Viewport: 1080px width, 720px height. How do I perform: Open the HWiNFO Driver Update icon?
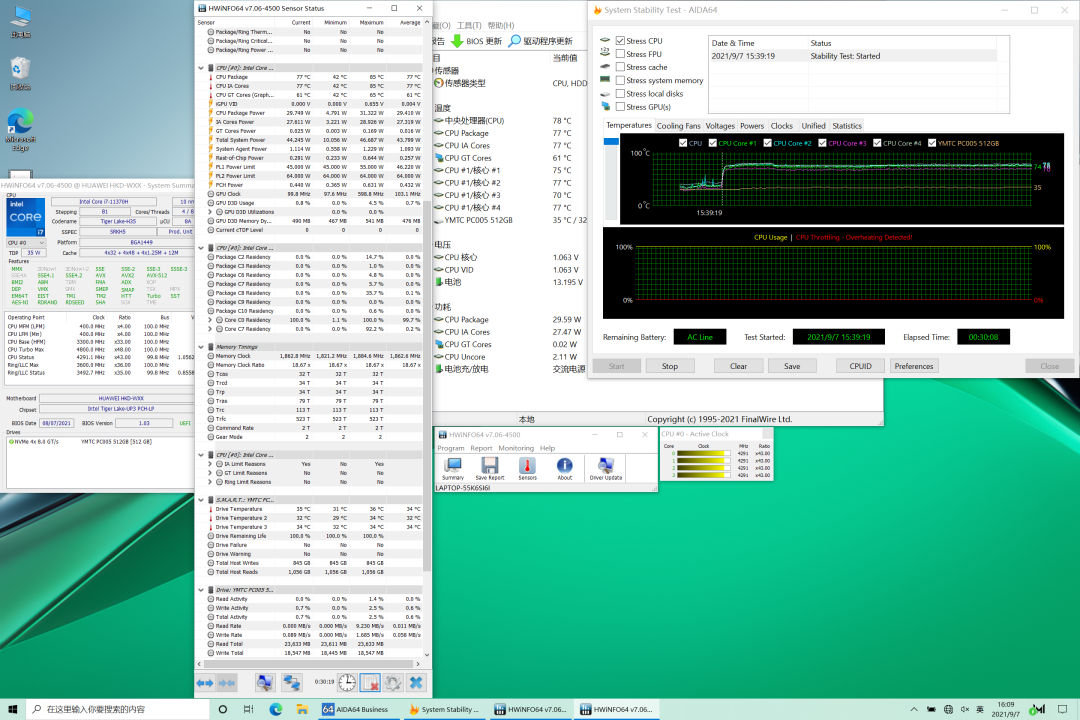click(x=605, y=466)
